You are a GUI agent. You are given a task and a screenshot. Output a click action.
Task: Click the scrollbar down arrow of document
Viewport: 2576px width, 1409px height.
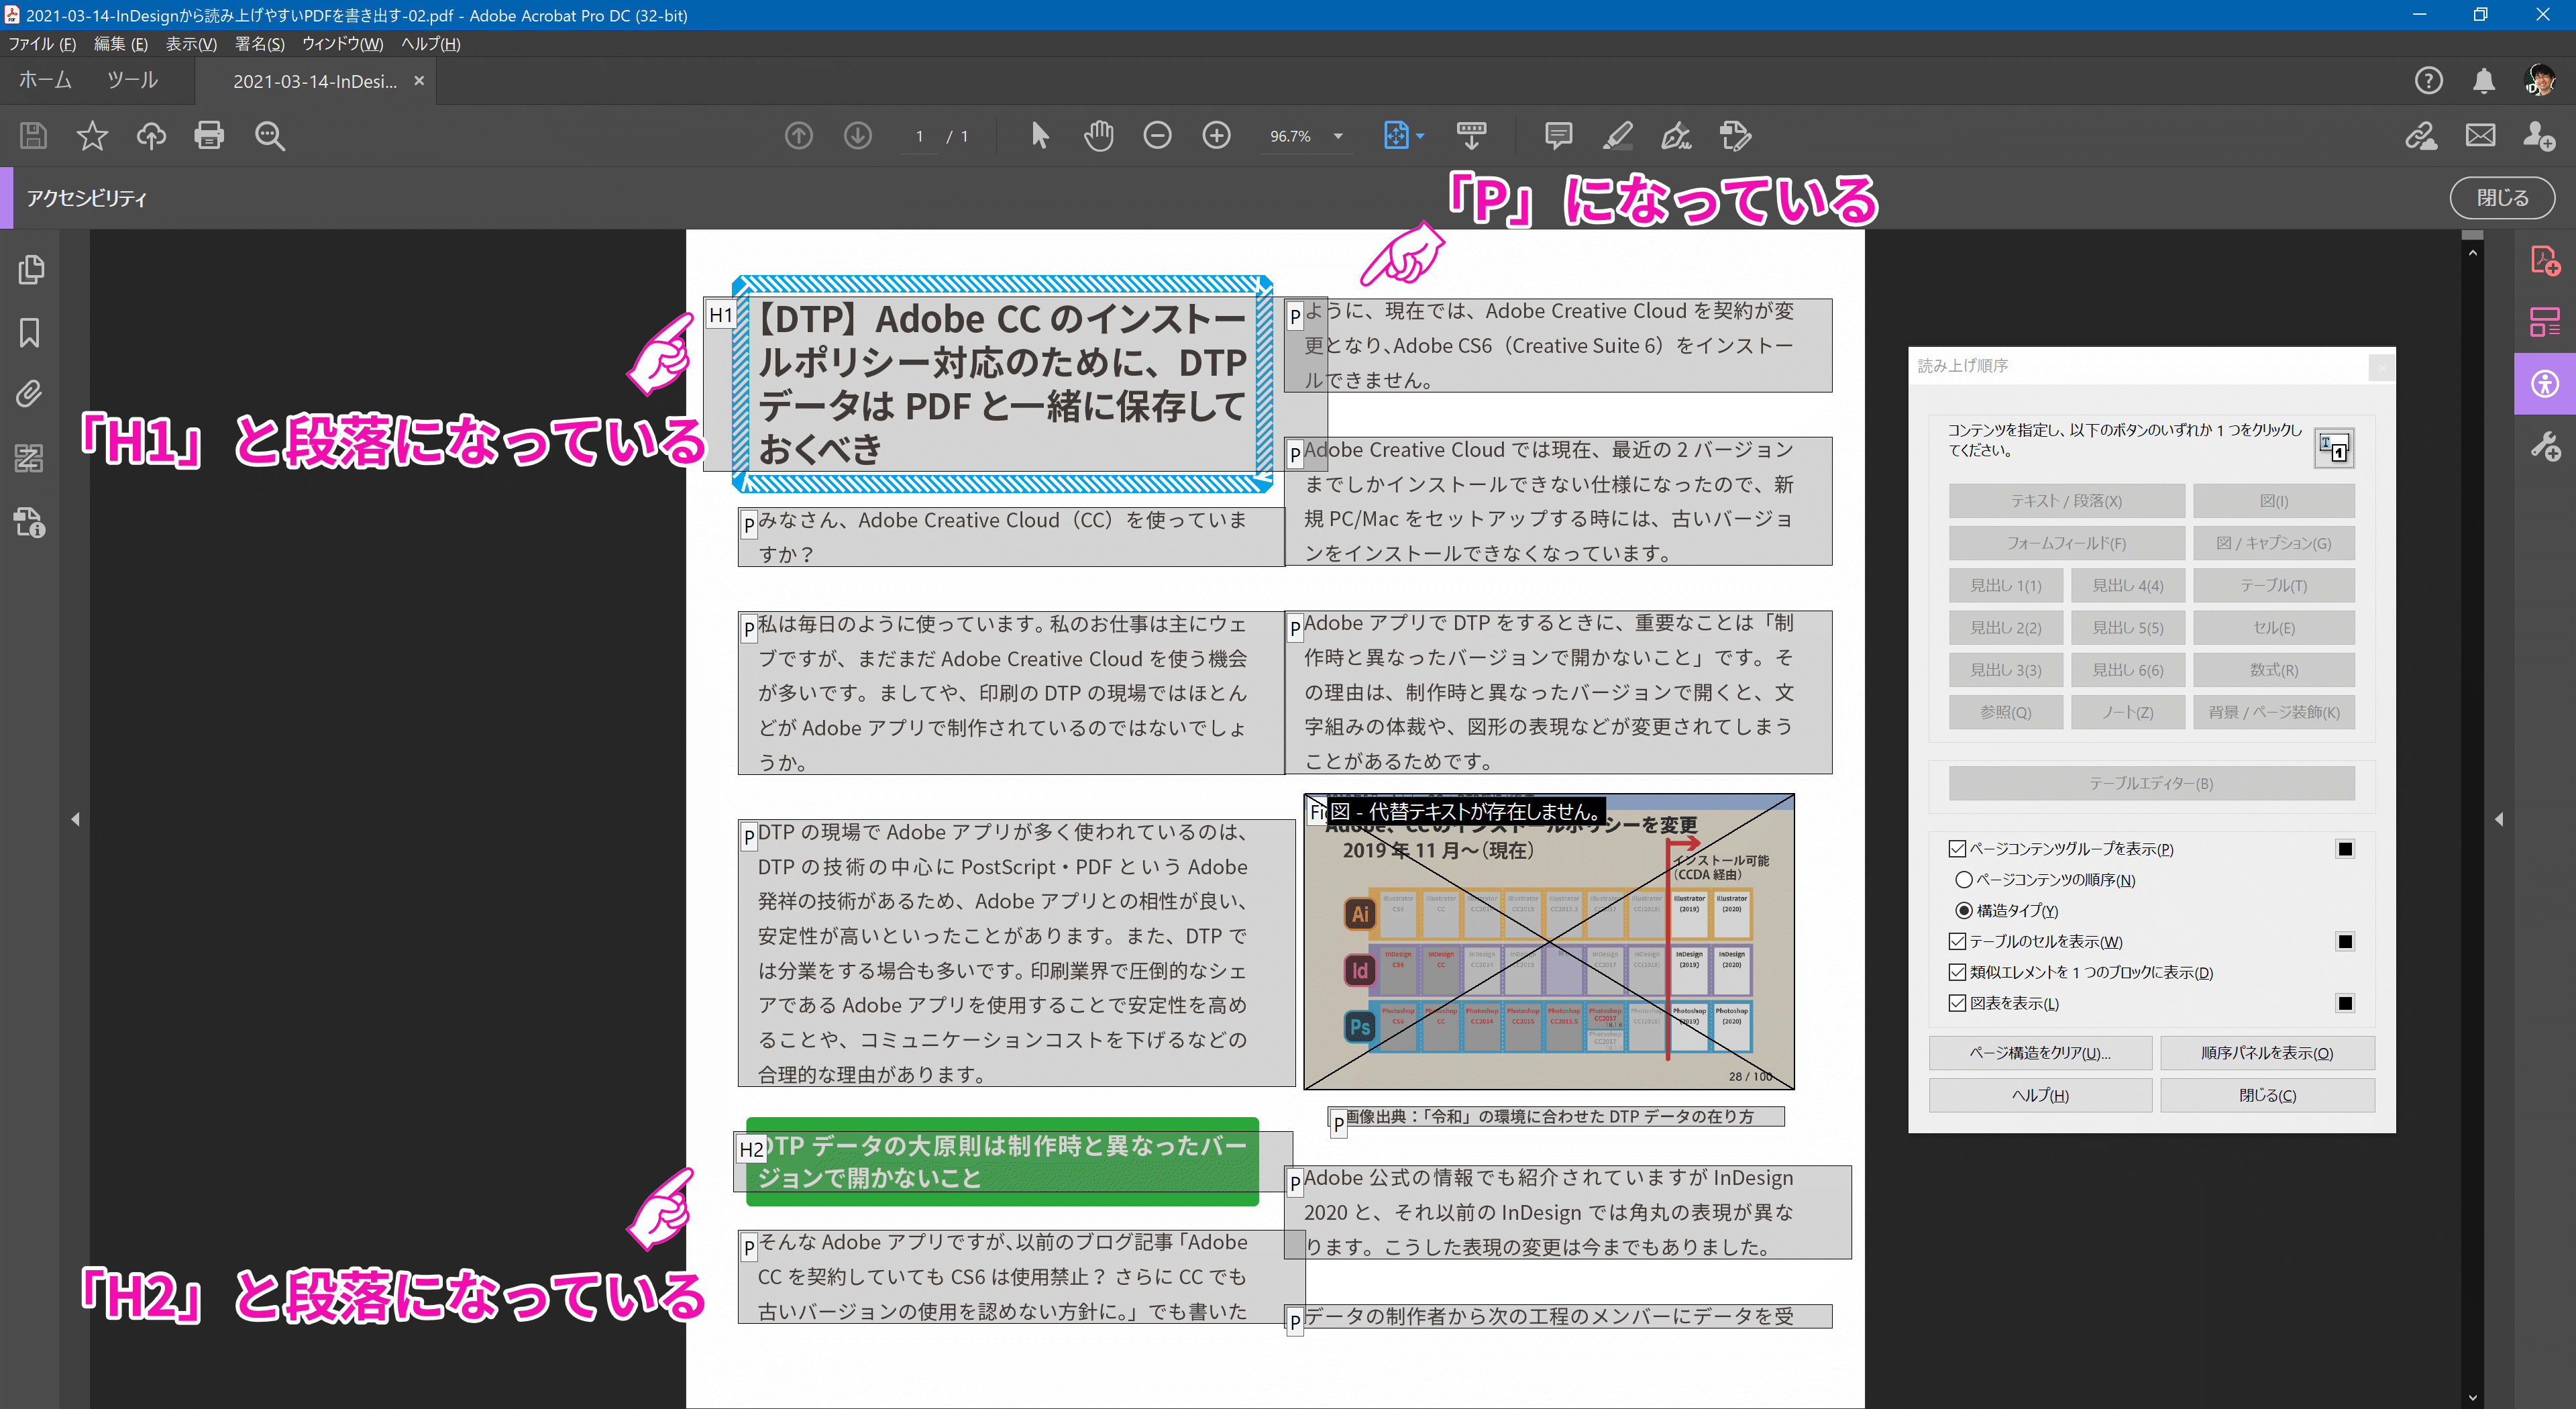(2473, 1399)
